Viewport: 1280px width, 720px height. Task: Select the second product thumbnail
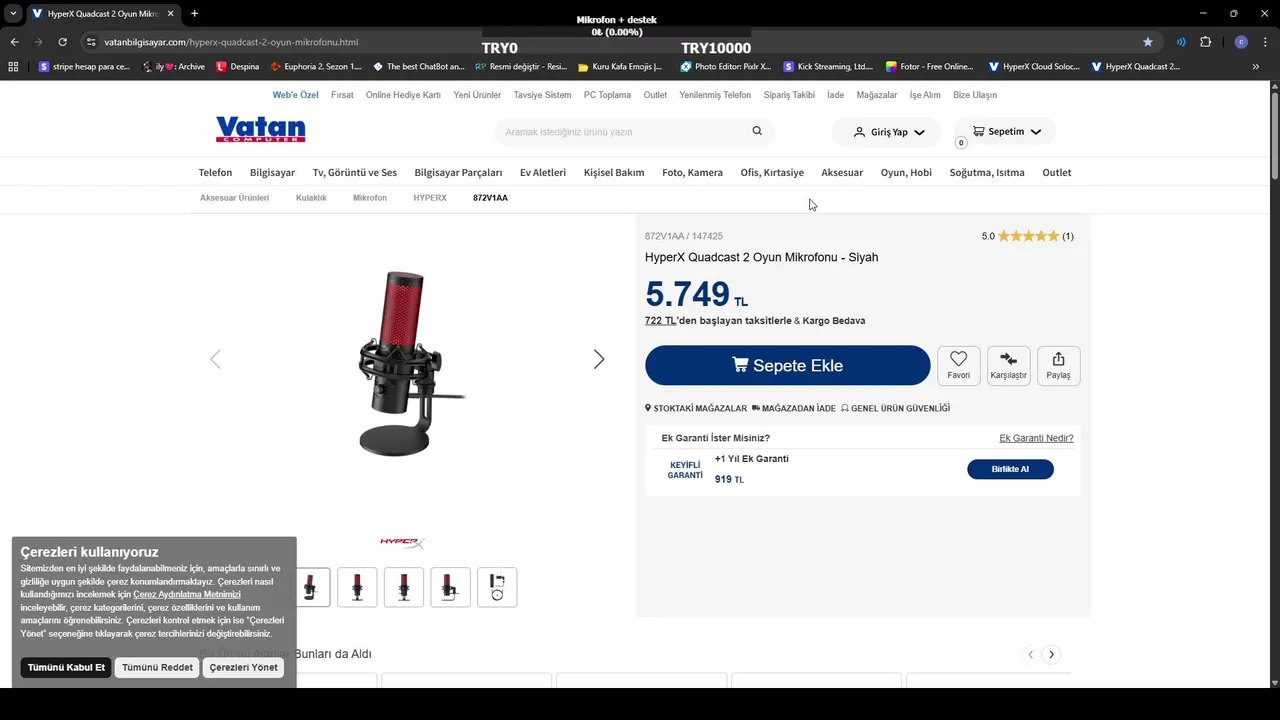[x=357, y=587]
